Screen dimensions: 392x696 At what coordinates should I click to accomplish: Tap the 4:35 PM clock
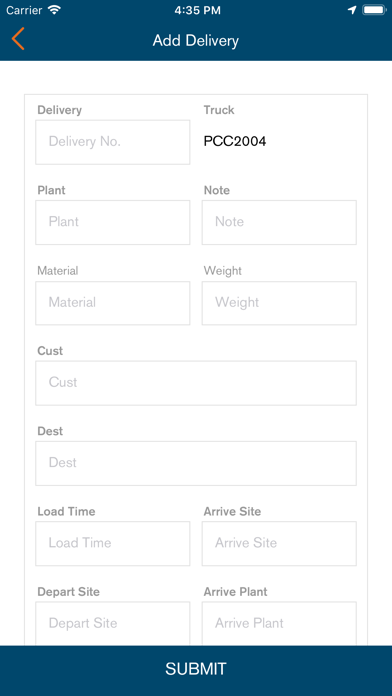[x=197, y=11]
